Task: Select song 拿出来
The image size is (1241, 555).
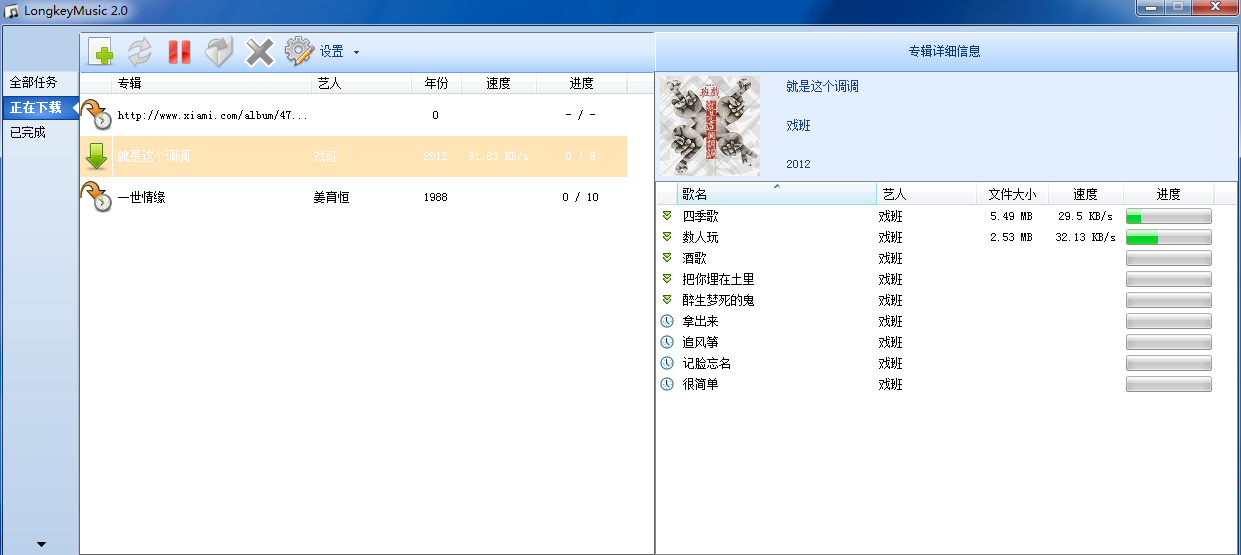Action: coord(700,321)
